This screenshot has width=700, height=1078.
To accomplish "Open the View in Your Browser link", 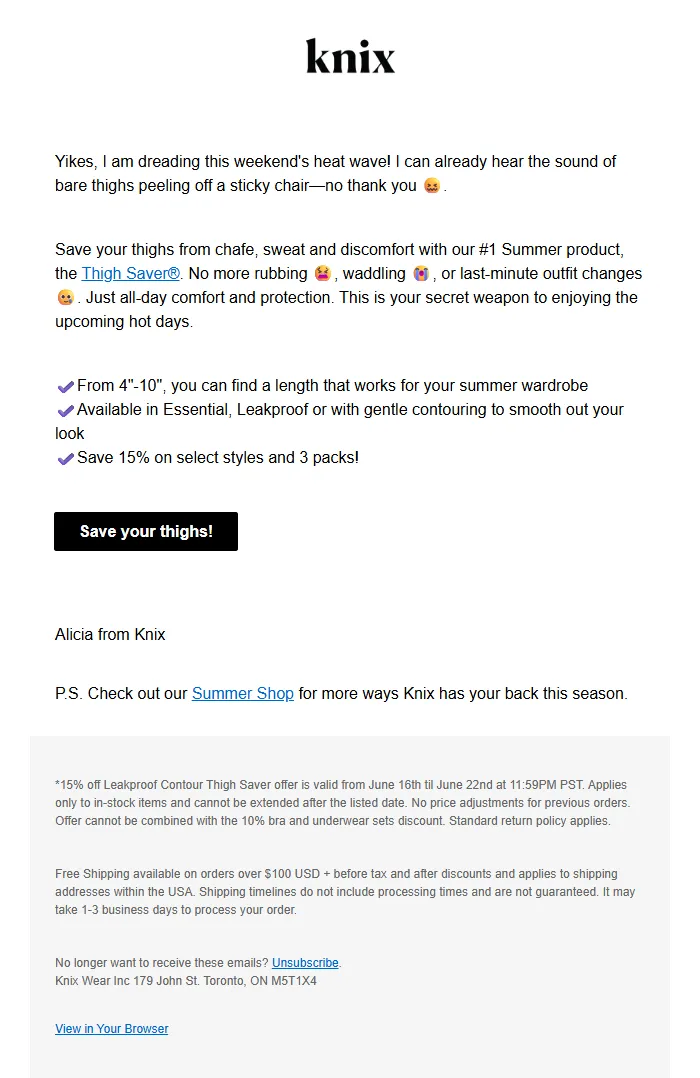I will coord(112,1028).
